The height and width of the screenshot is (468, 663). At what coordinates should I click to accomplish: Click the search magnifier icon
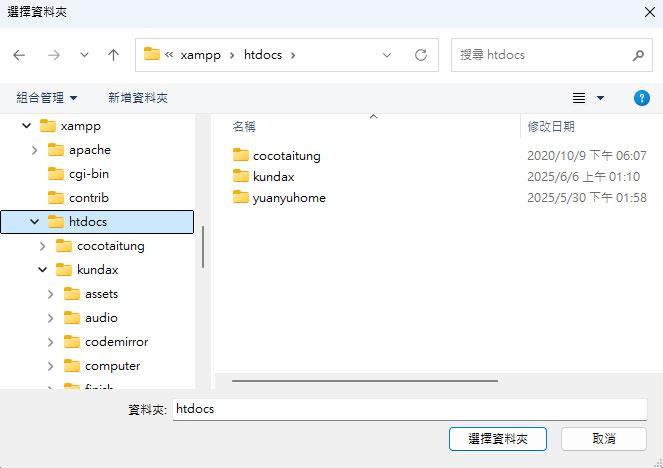tap(638, 55)
